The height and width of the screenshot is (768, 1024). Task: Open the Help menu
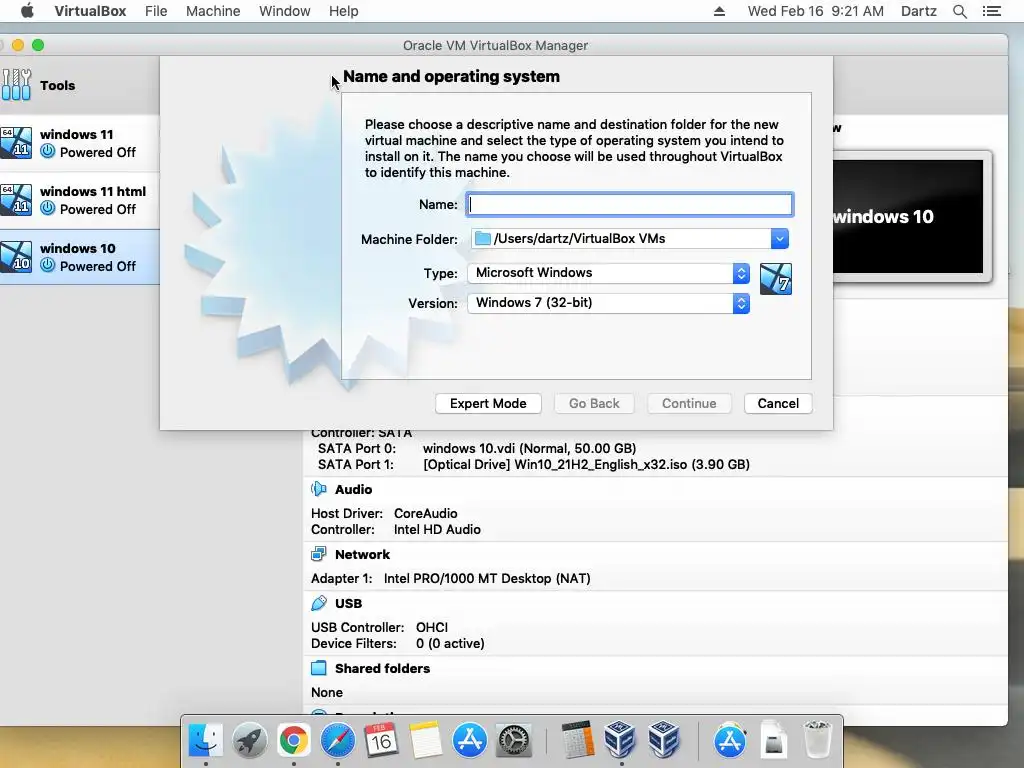(x=344, y=11)
